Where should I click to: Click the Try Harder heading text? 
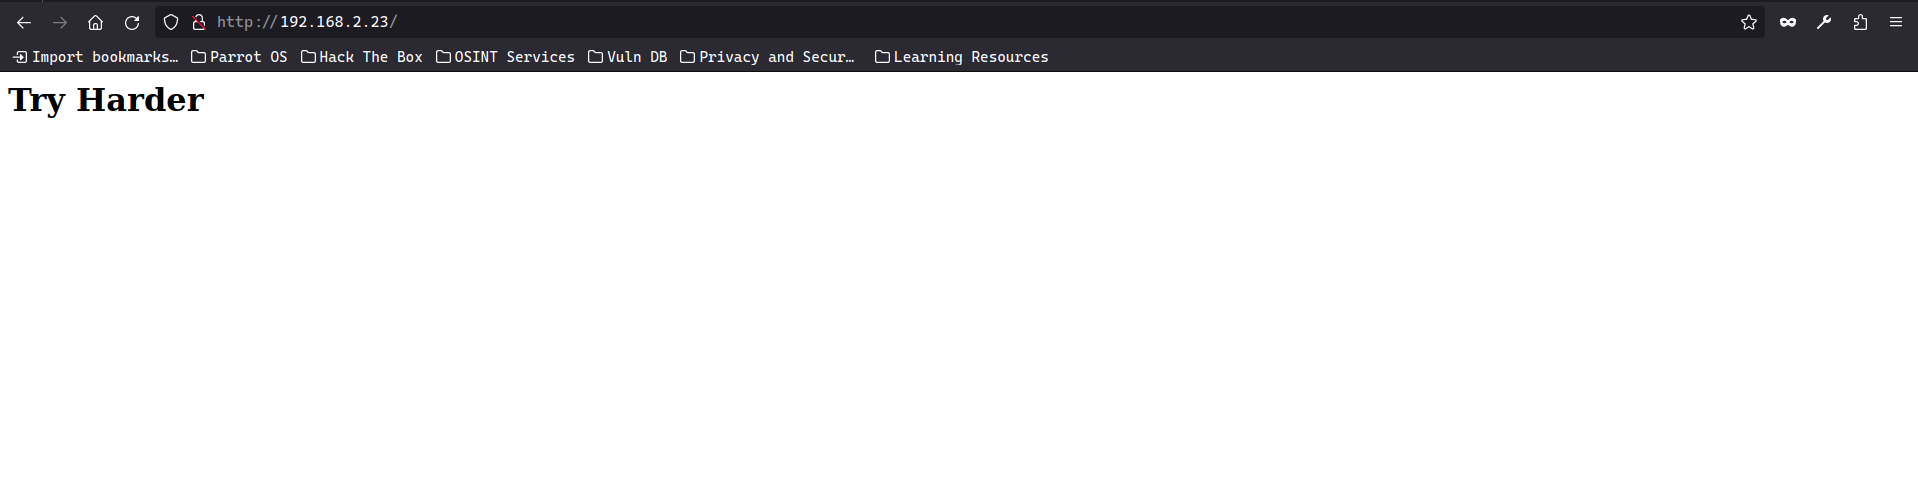[x=106, y=100]
